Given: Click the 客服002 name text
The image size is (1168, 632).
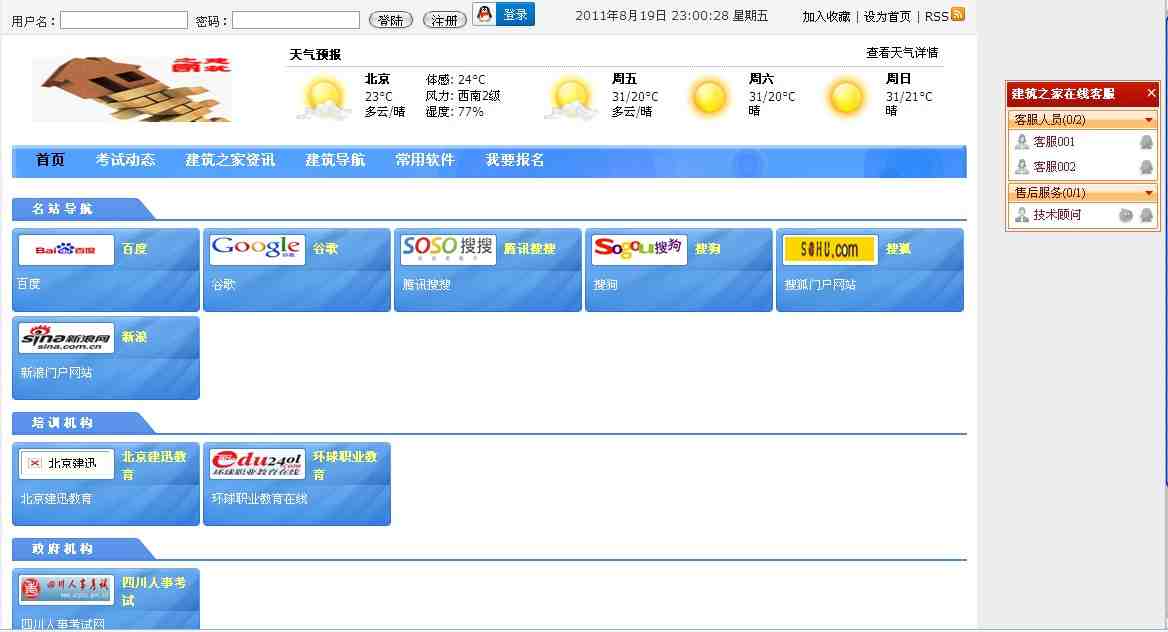Looking at the screenshot, I should pyautogui.click(x=1054, y=167).
